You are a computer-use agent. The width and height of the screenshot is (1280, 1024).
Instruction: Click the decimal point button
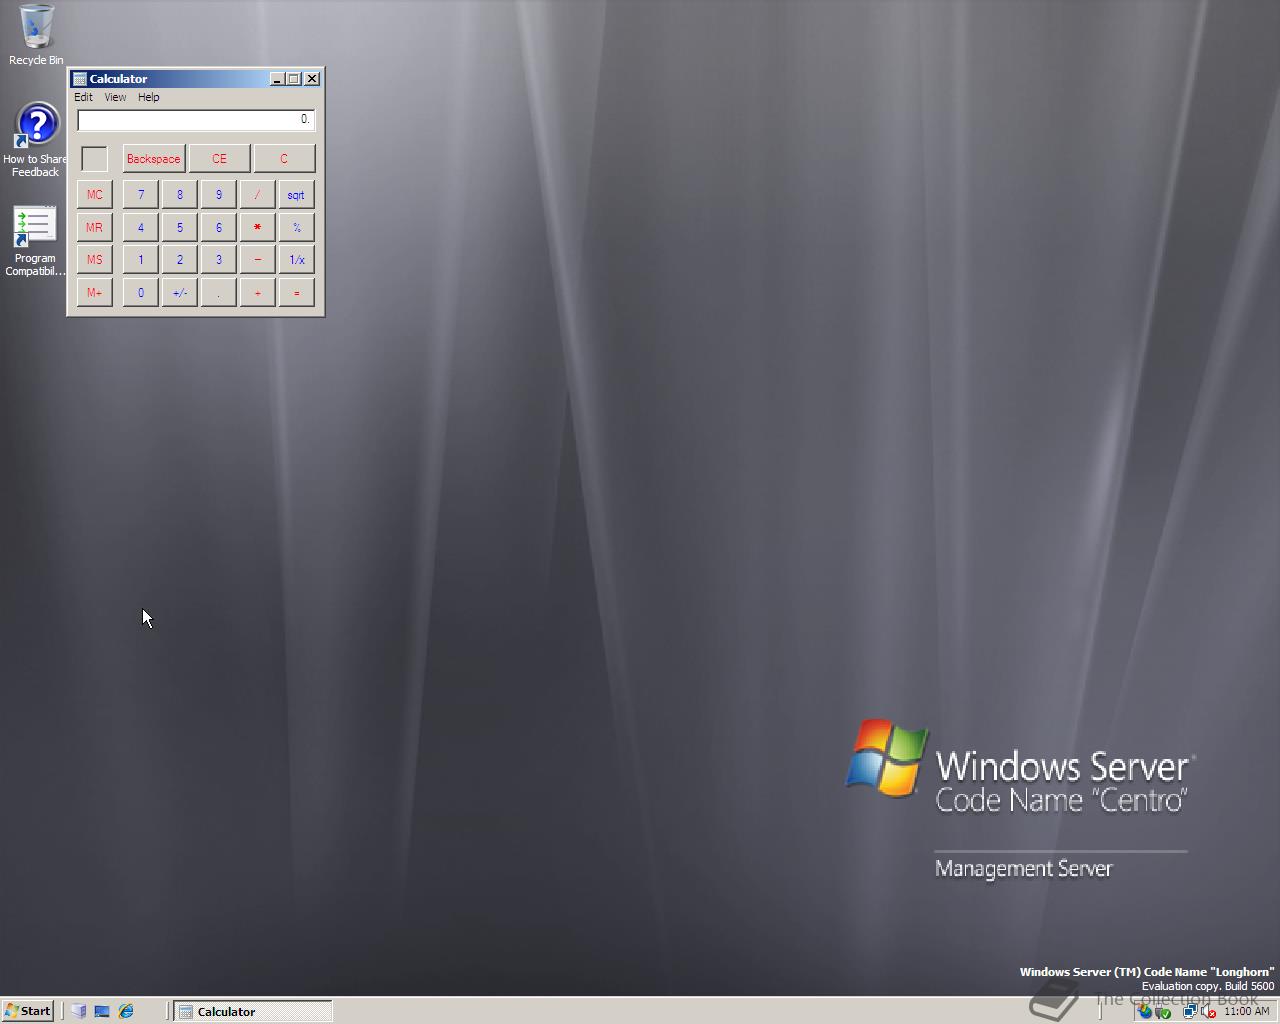tap(219, 292)
